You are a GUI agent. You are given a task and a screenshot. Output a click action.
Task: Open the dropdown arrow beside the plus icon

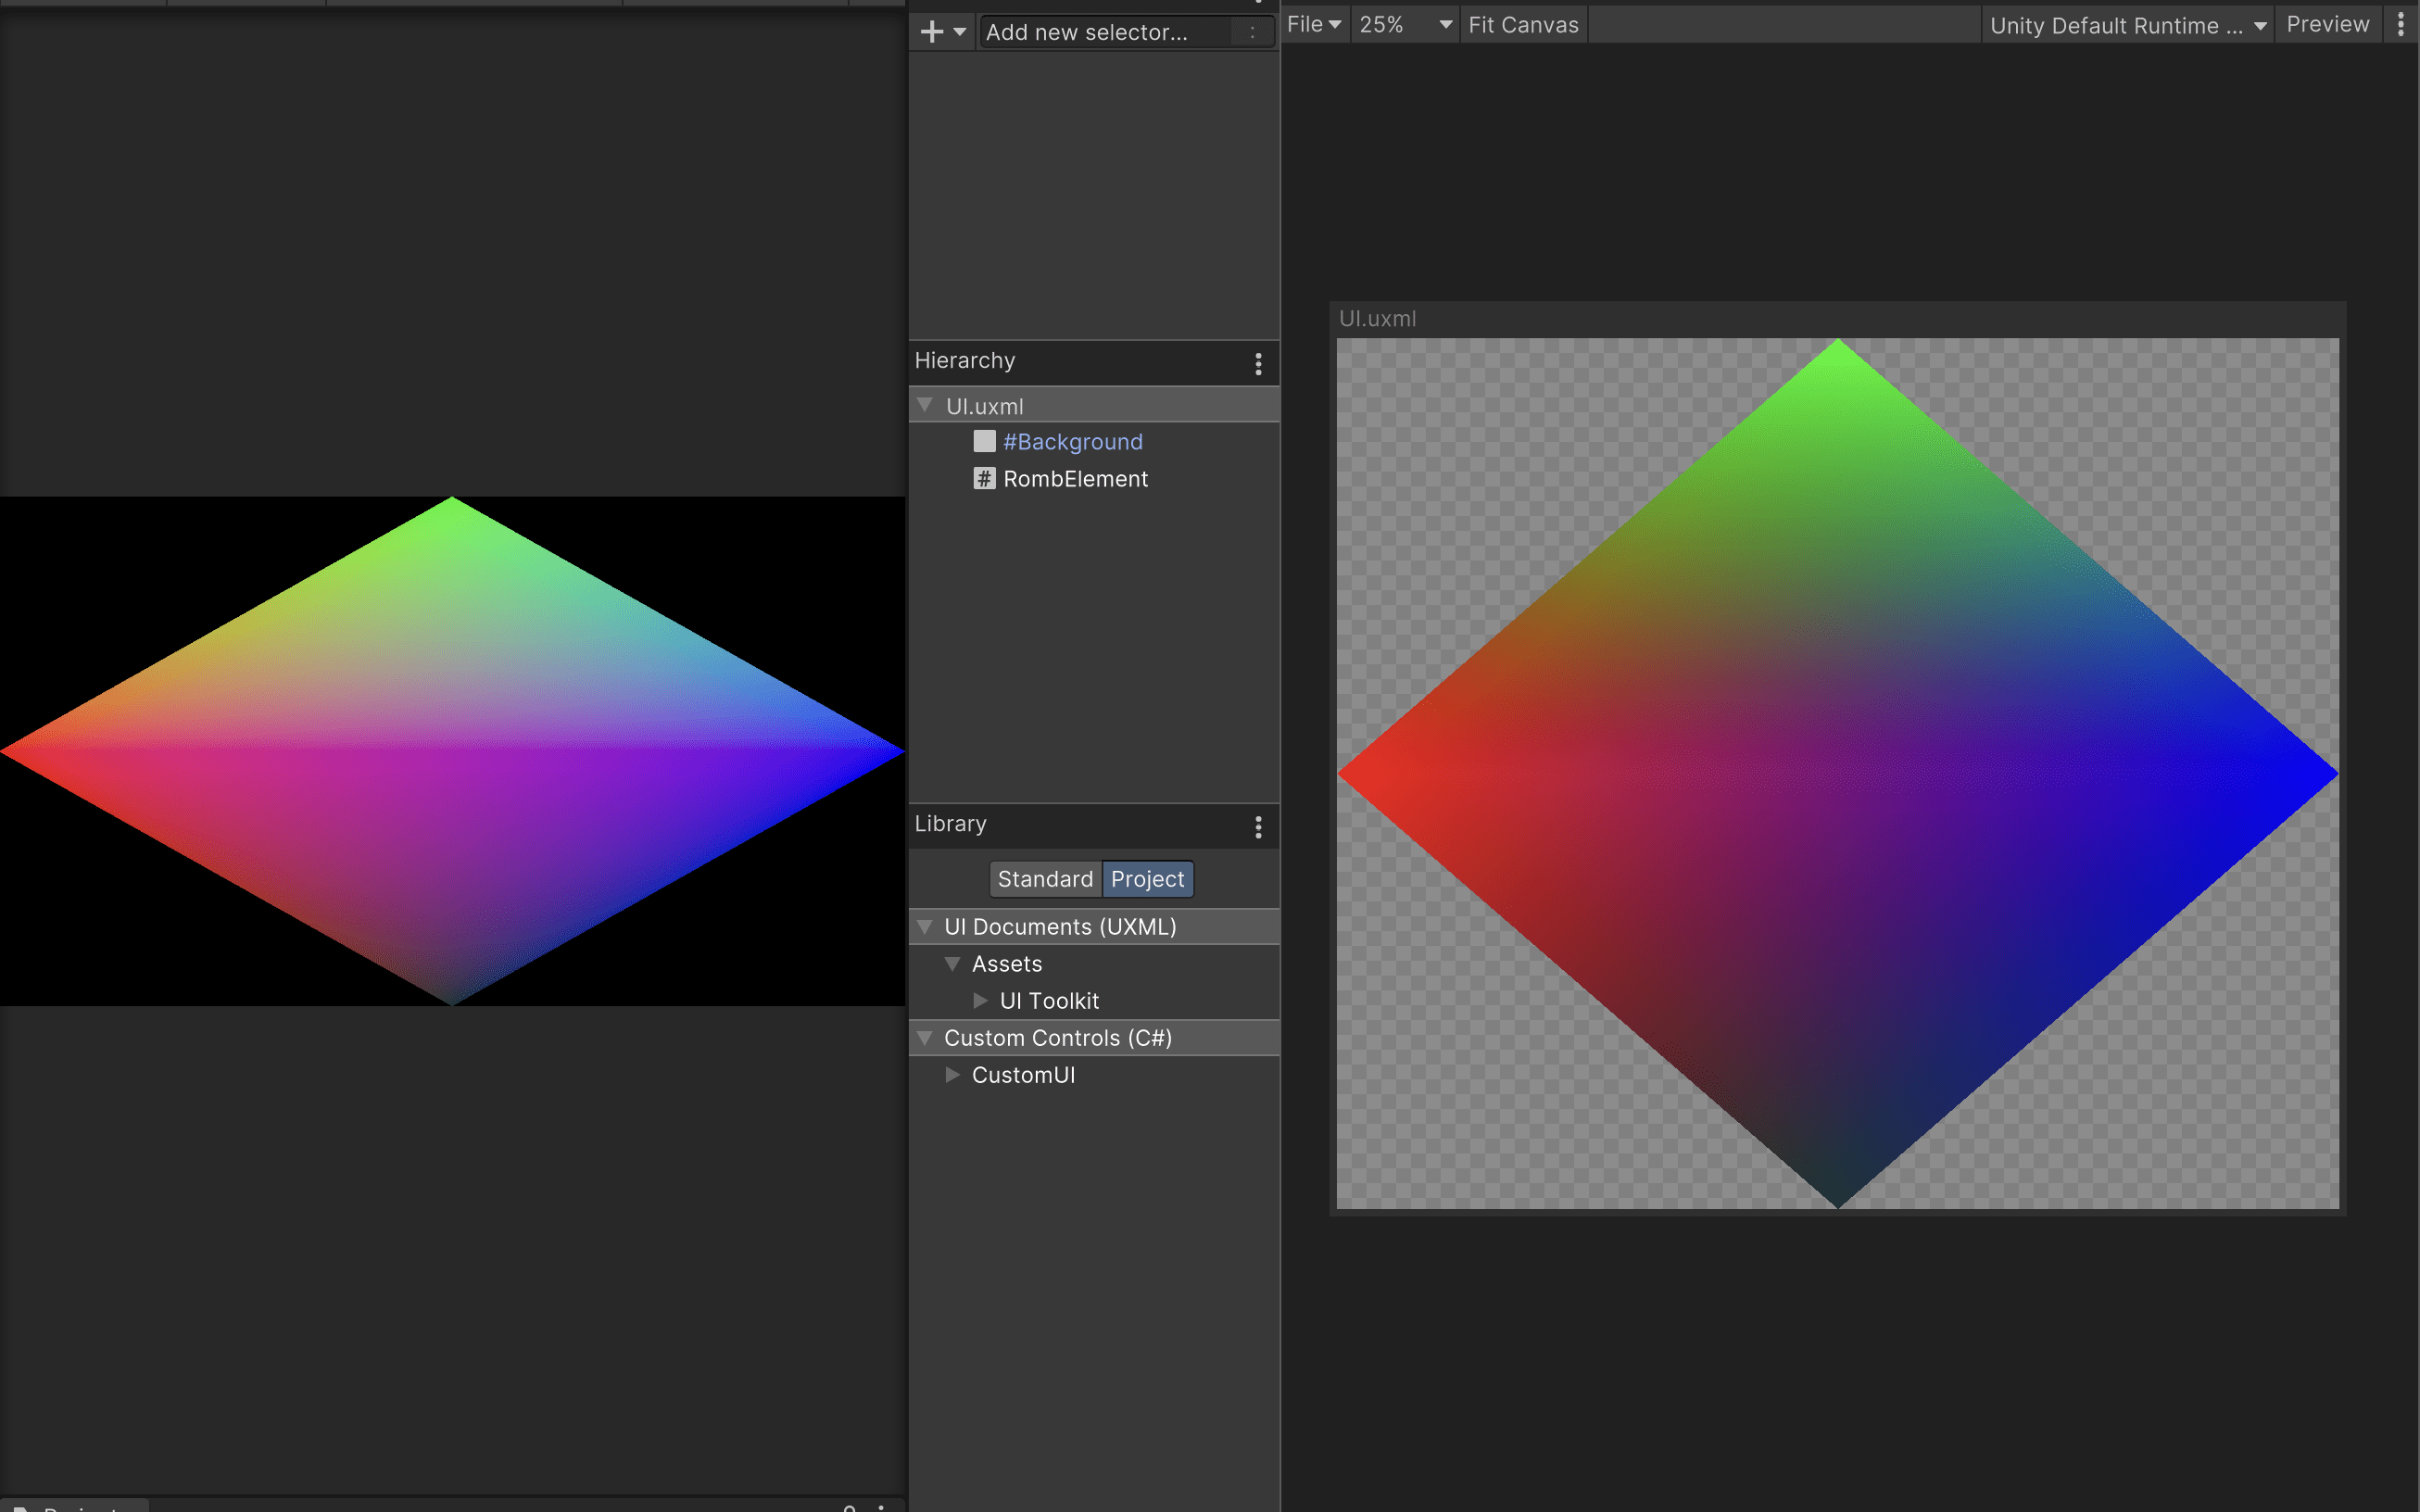click(960, 32)
